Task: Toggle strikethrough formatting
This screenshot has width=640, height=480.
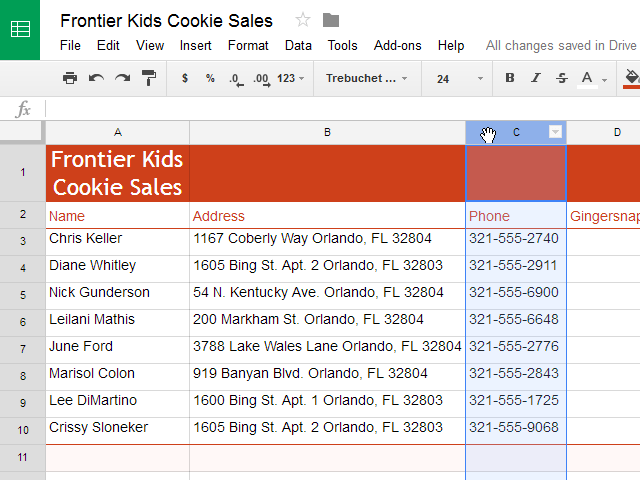Action: [x=561, y=78]
